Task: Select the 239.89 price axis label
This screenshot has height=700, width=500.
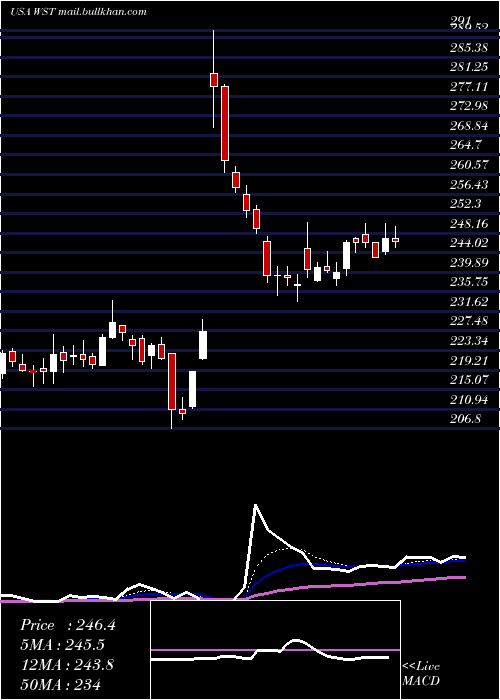Action: (x=471, y=263)
